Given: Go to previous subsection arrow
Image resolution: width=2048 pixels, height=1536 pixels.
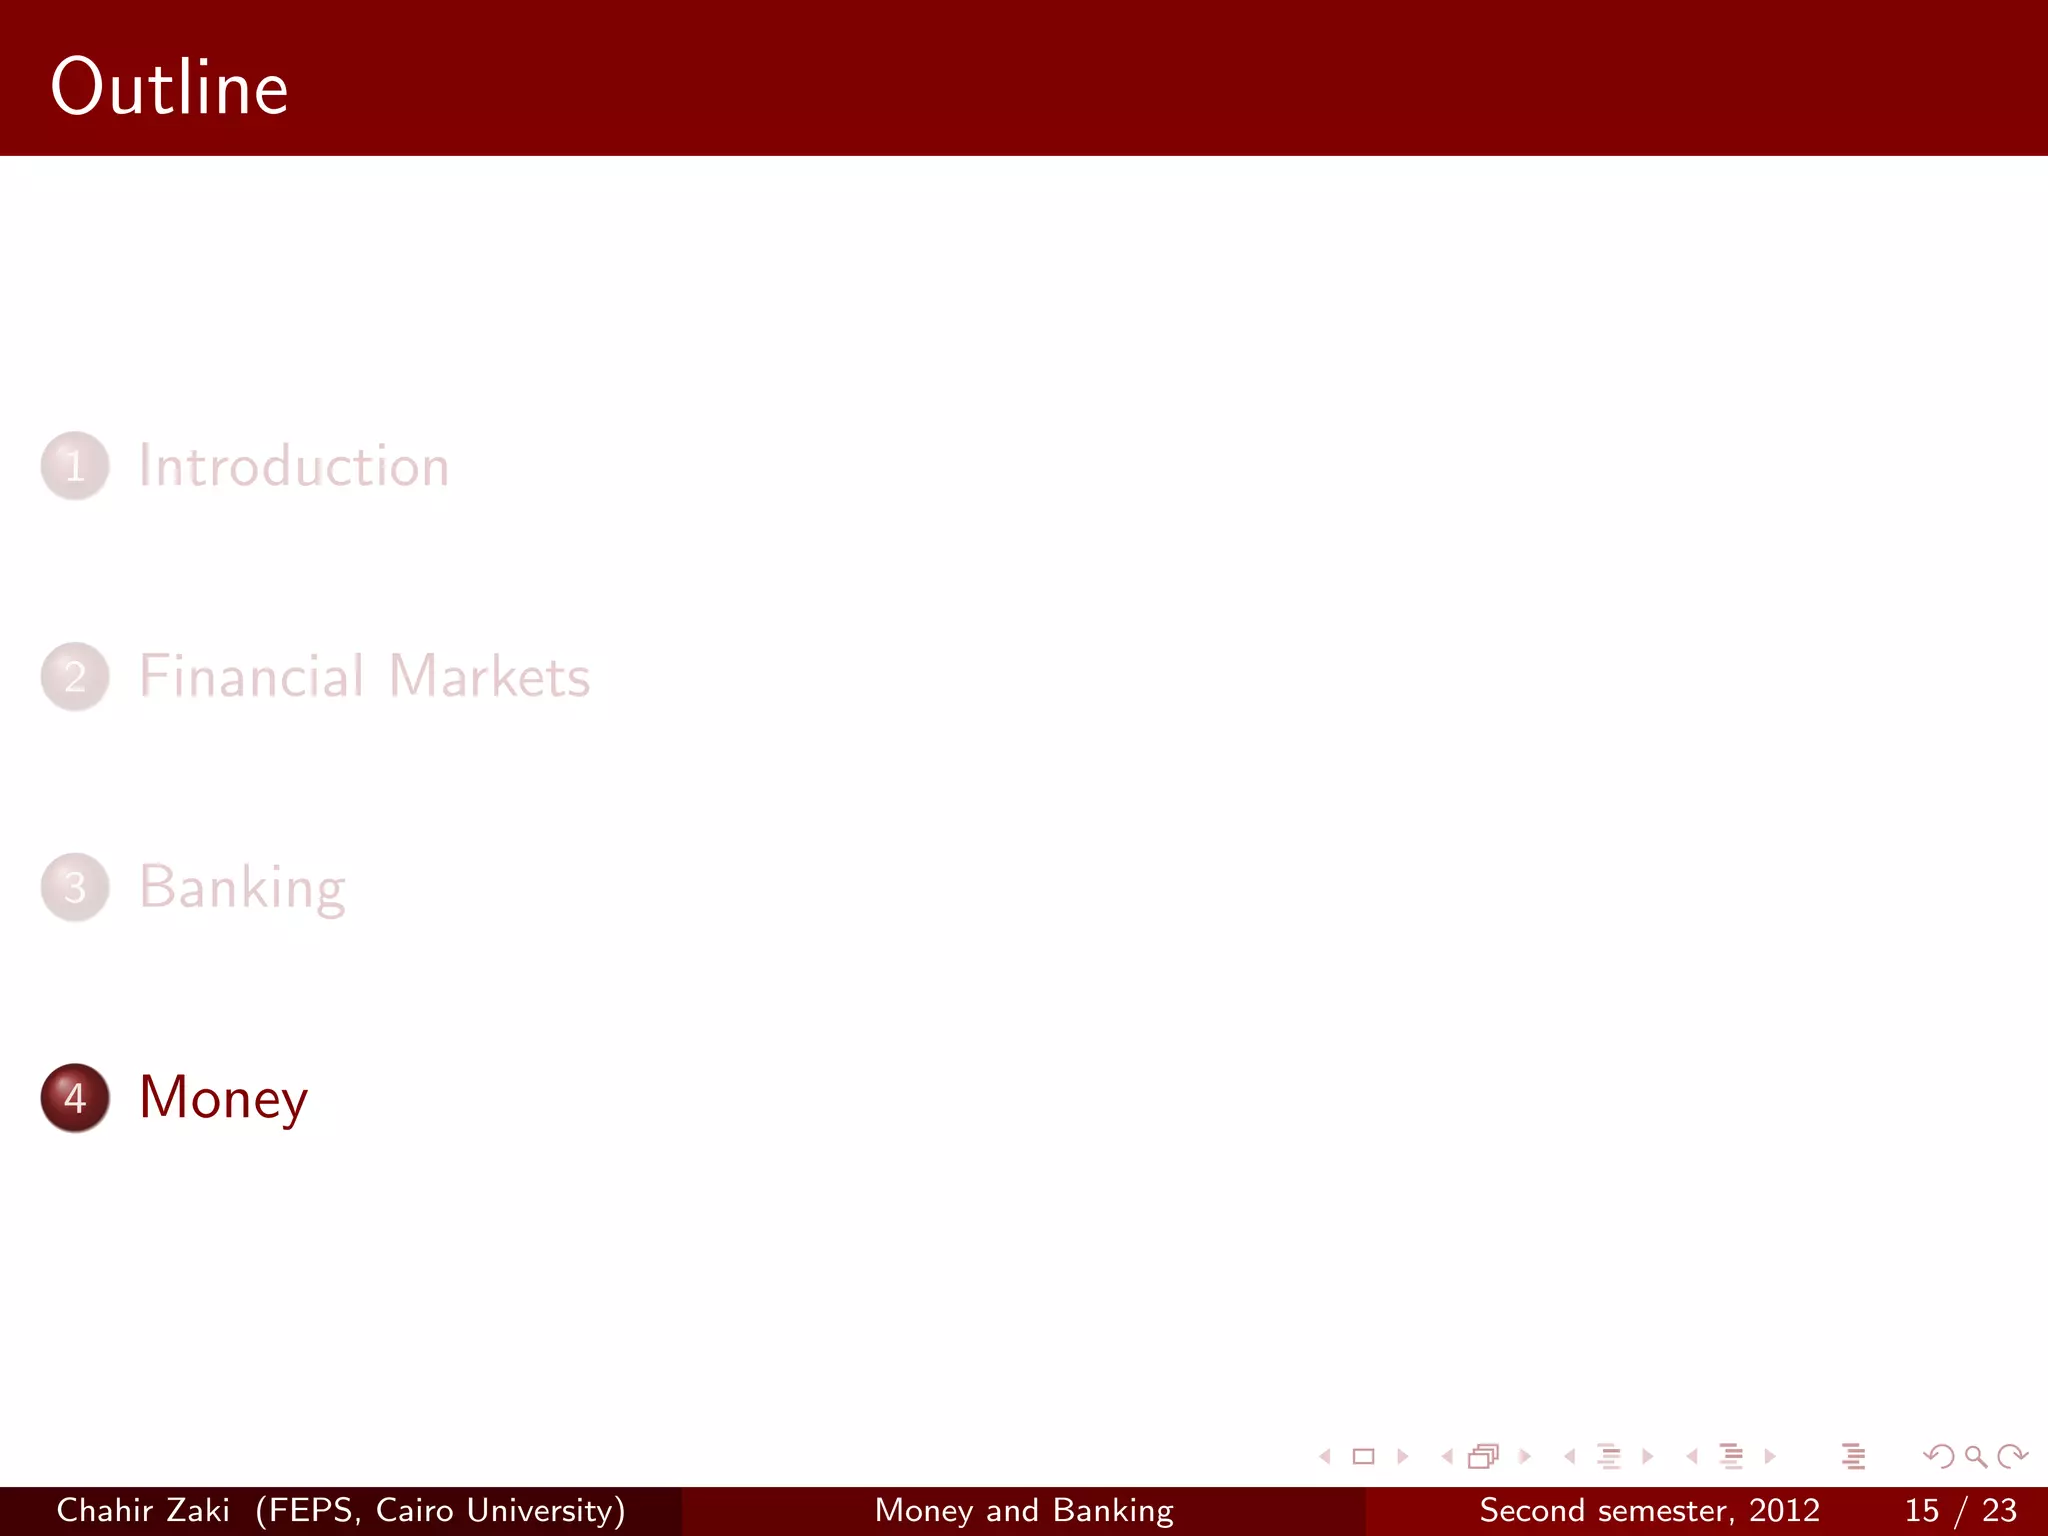Looking at the screenshot, I should [1570, 1457].
